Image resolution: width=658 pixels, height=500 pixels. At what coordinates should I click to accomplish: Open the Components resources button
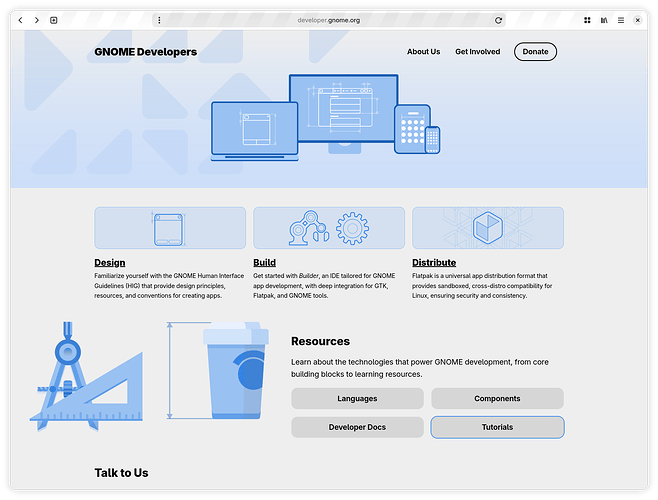[497, 398]
